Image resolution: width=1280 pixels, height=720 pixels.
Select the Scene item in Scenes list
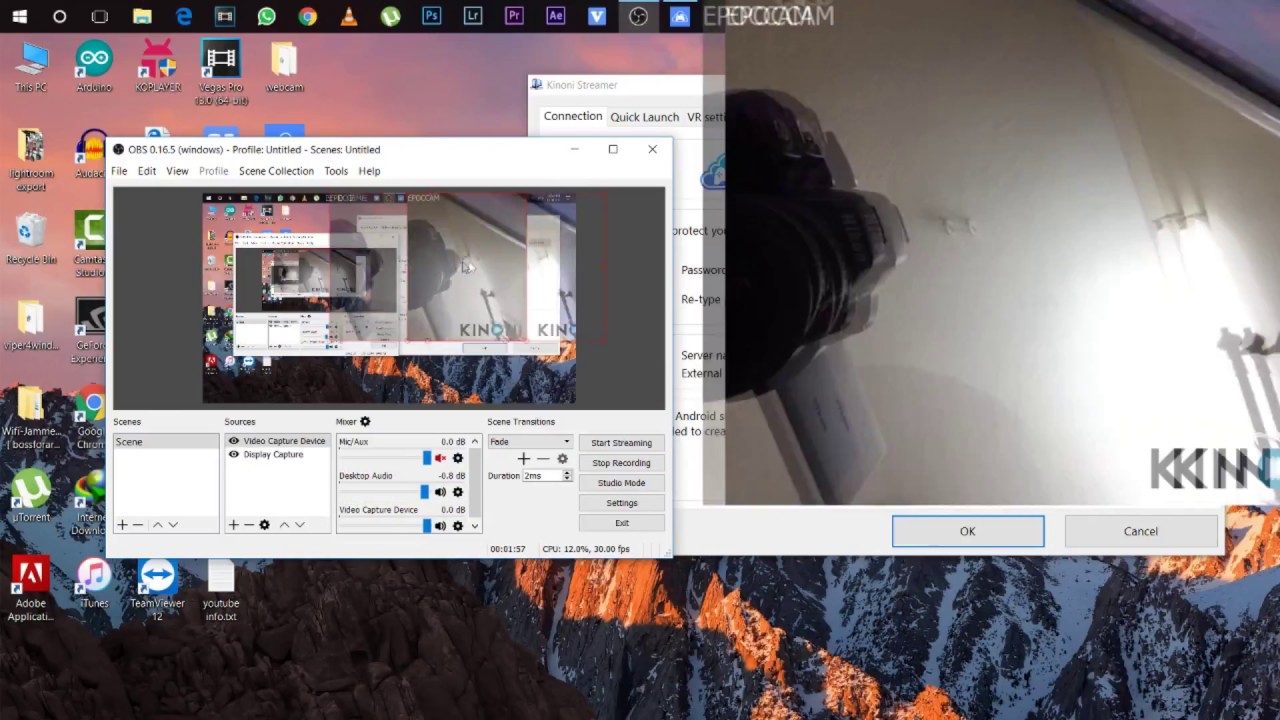coord(166,442)
